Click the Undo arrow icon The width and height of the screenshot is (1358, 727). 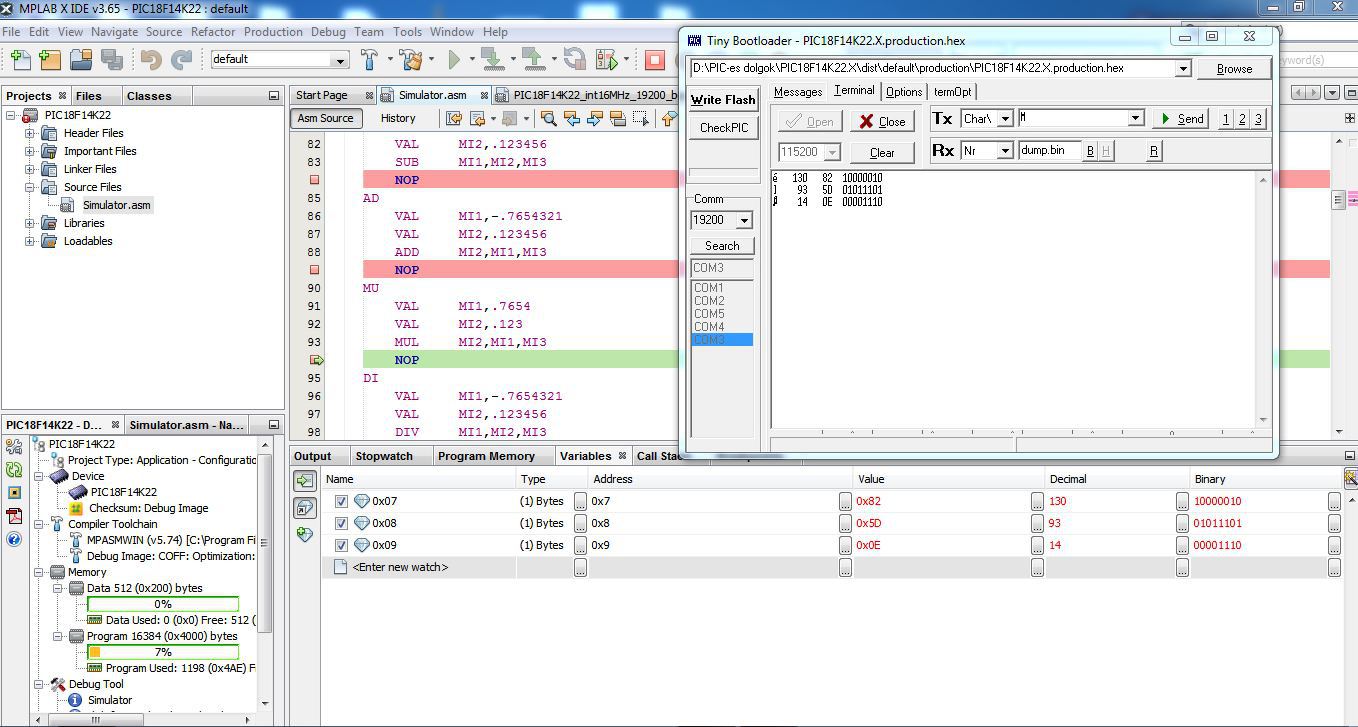pyautogui.click(x=150, y=60)
